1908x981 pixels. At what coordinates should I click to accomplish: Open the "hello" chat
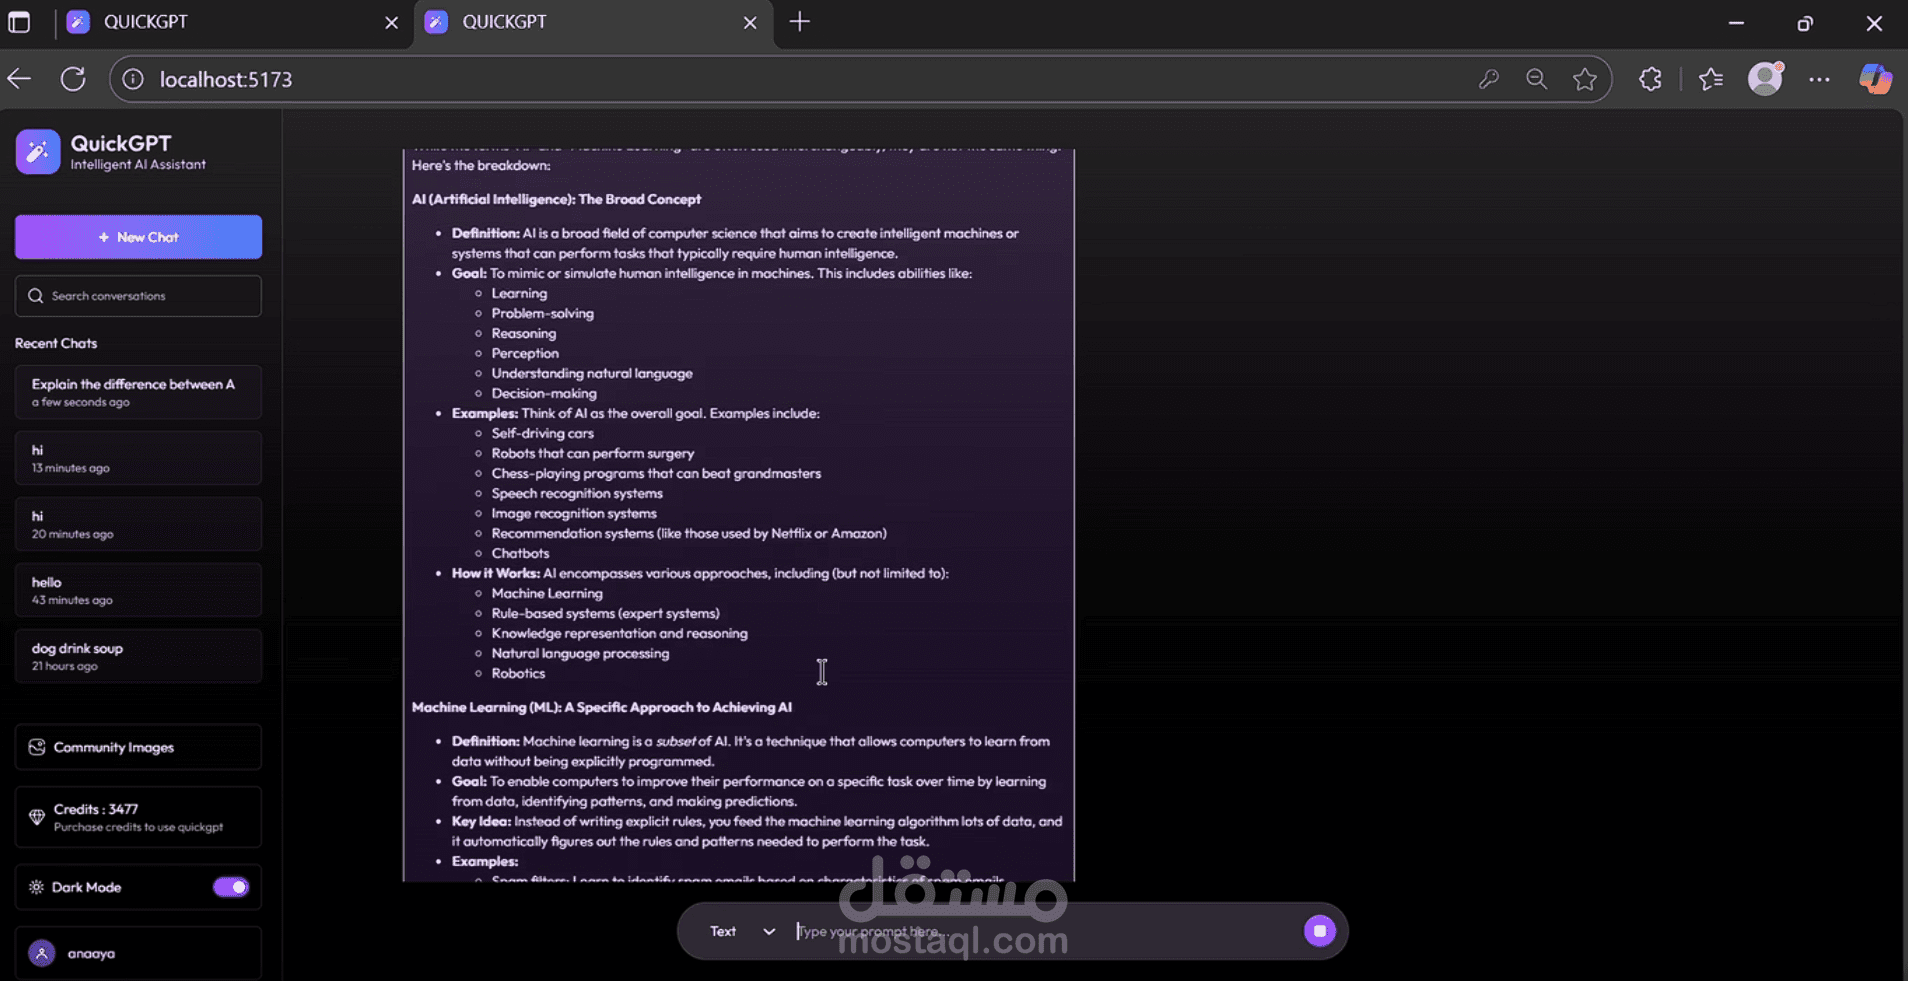138,590
